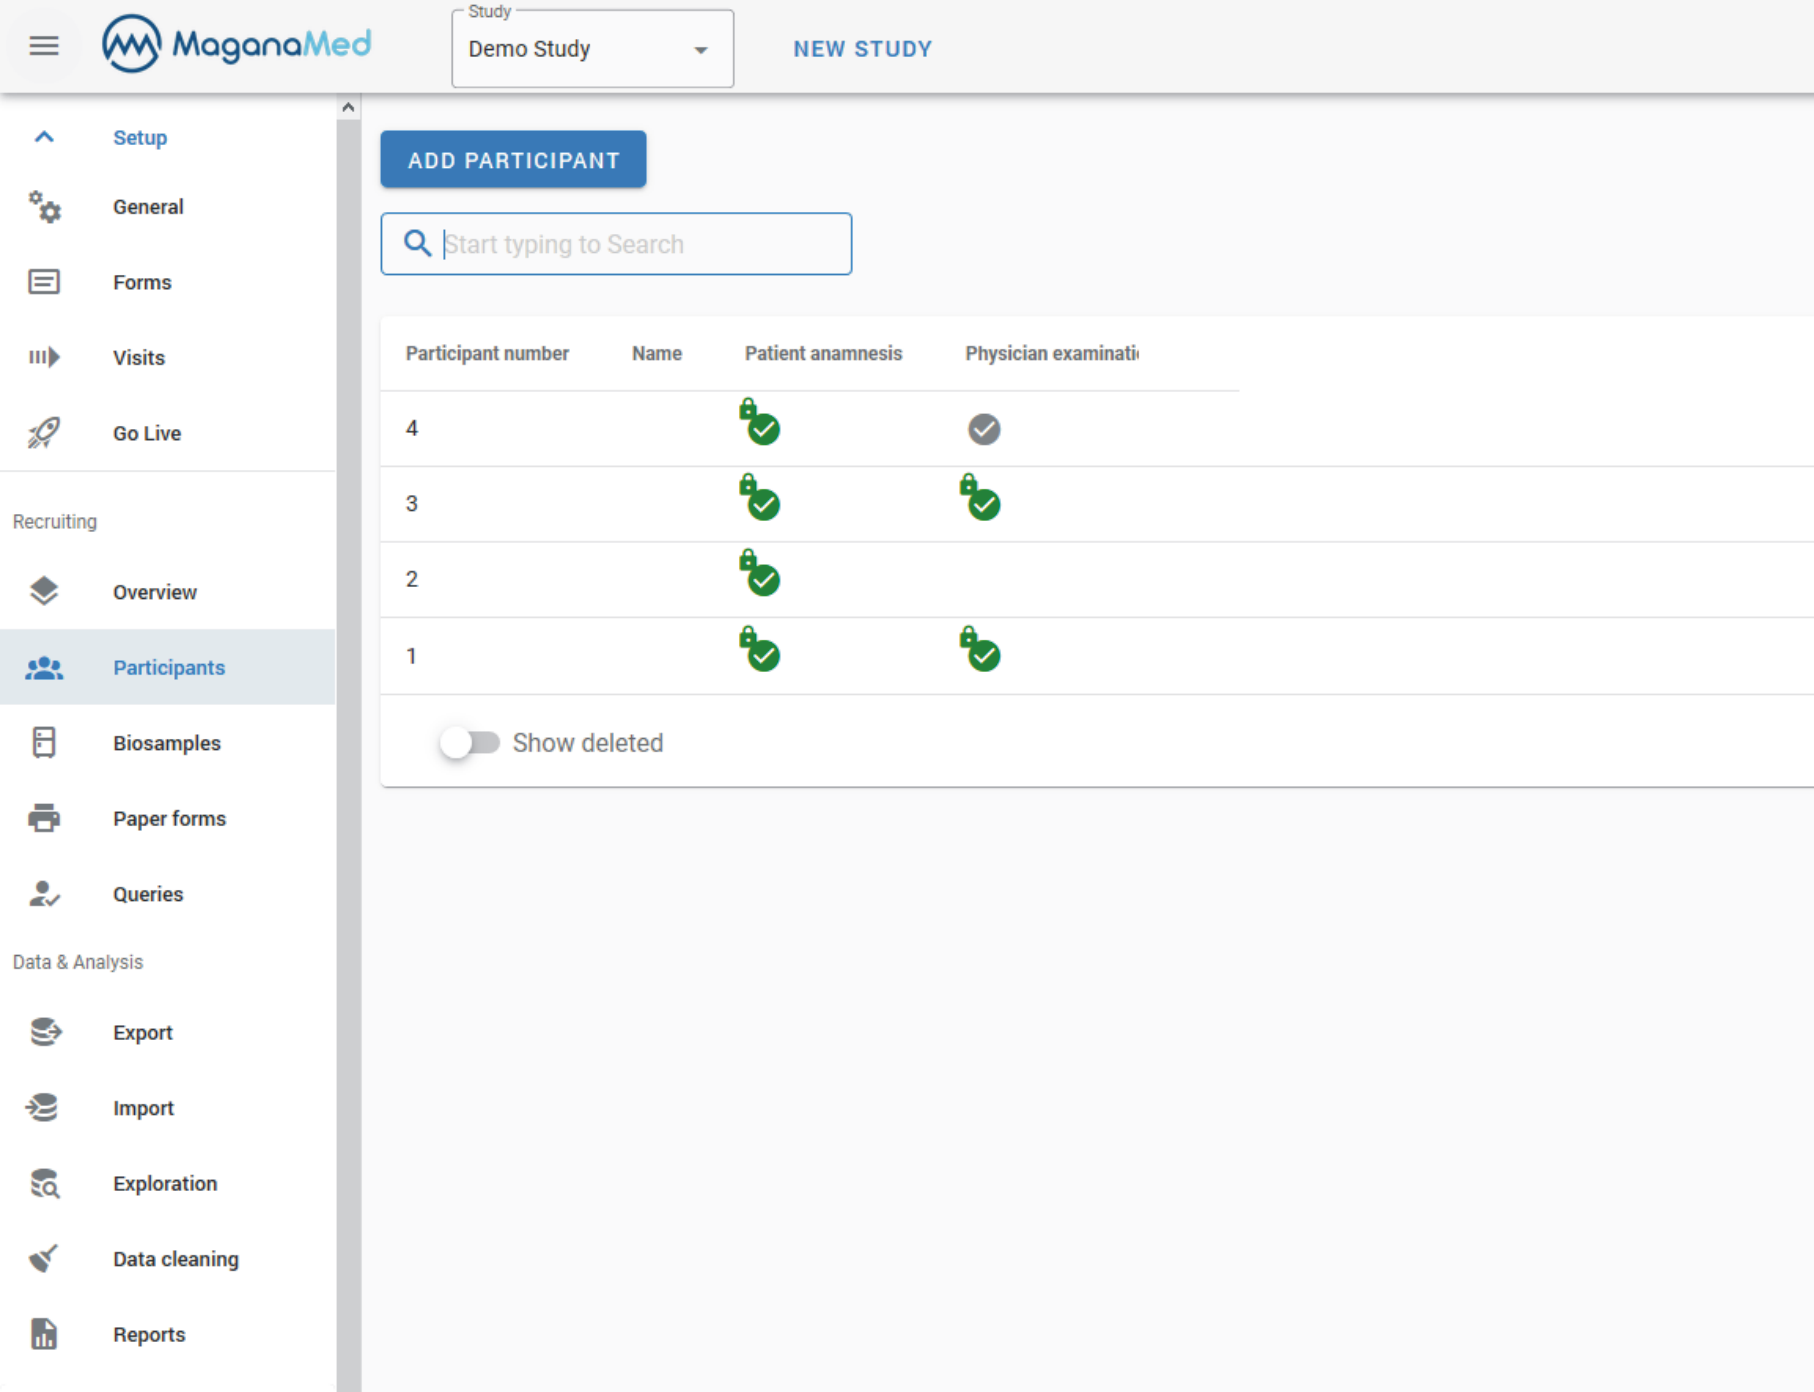Click the Forms icon in the sidebar

44,281
